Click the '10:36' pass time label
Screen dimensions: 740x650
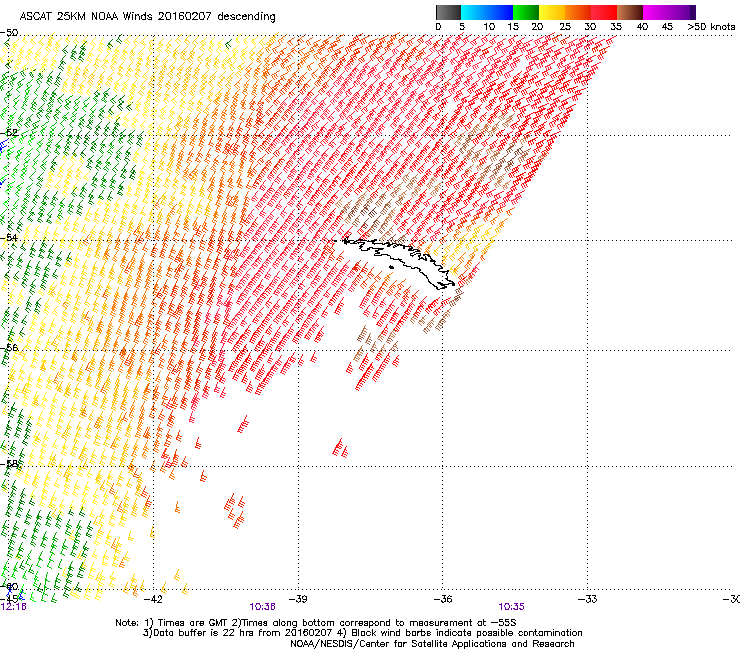[x=262, y=607]
